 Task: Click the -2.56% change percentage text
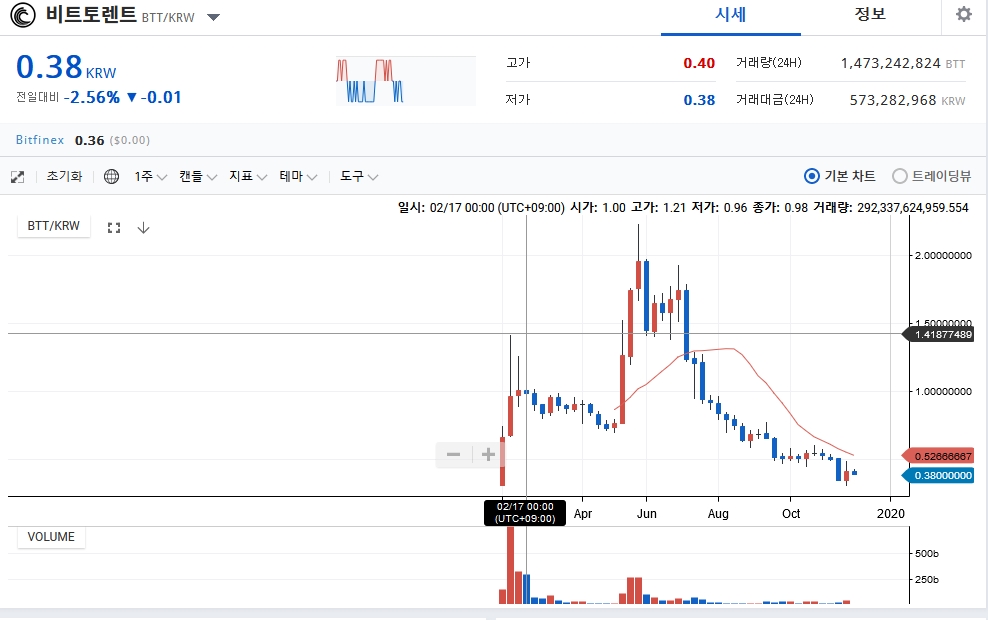92,97
